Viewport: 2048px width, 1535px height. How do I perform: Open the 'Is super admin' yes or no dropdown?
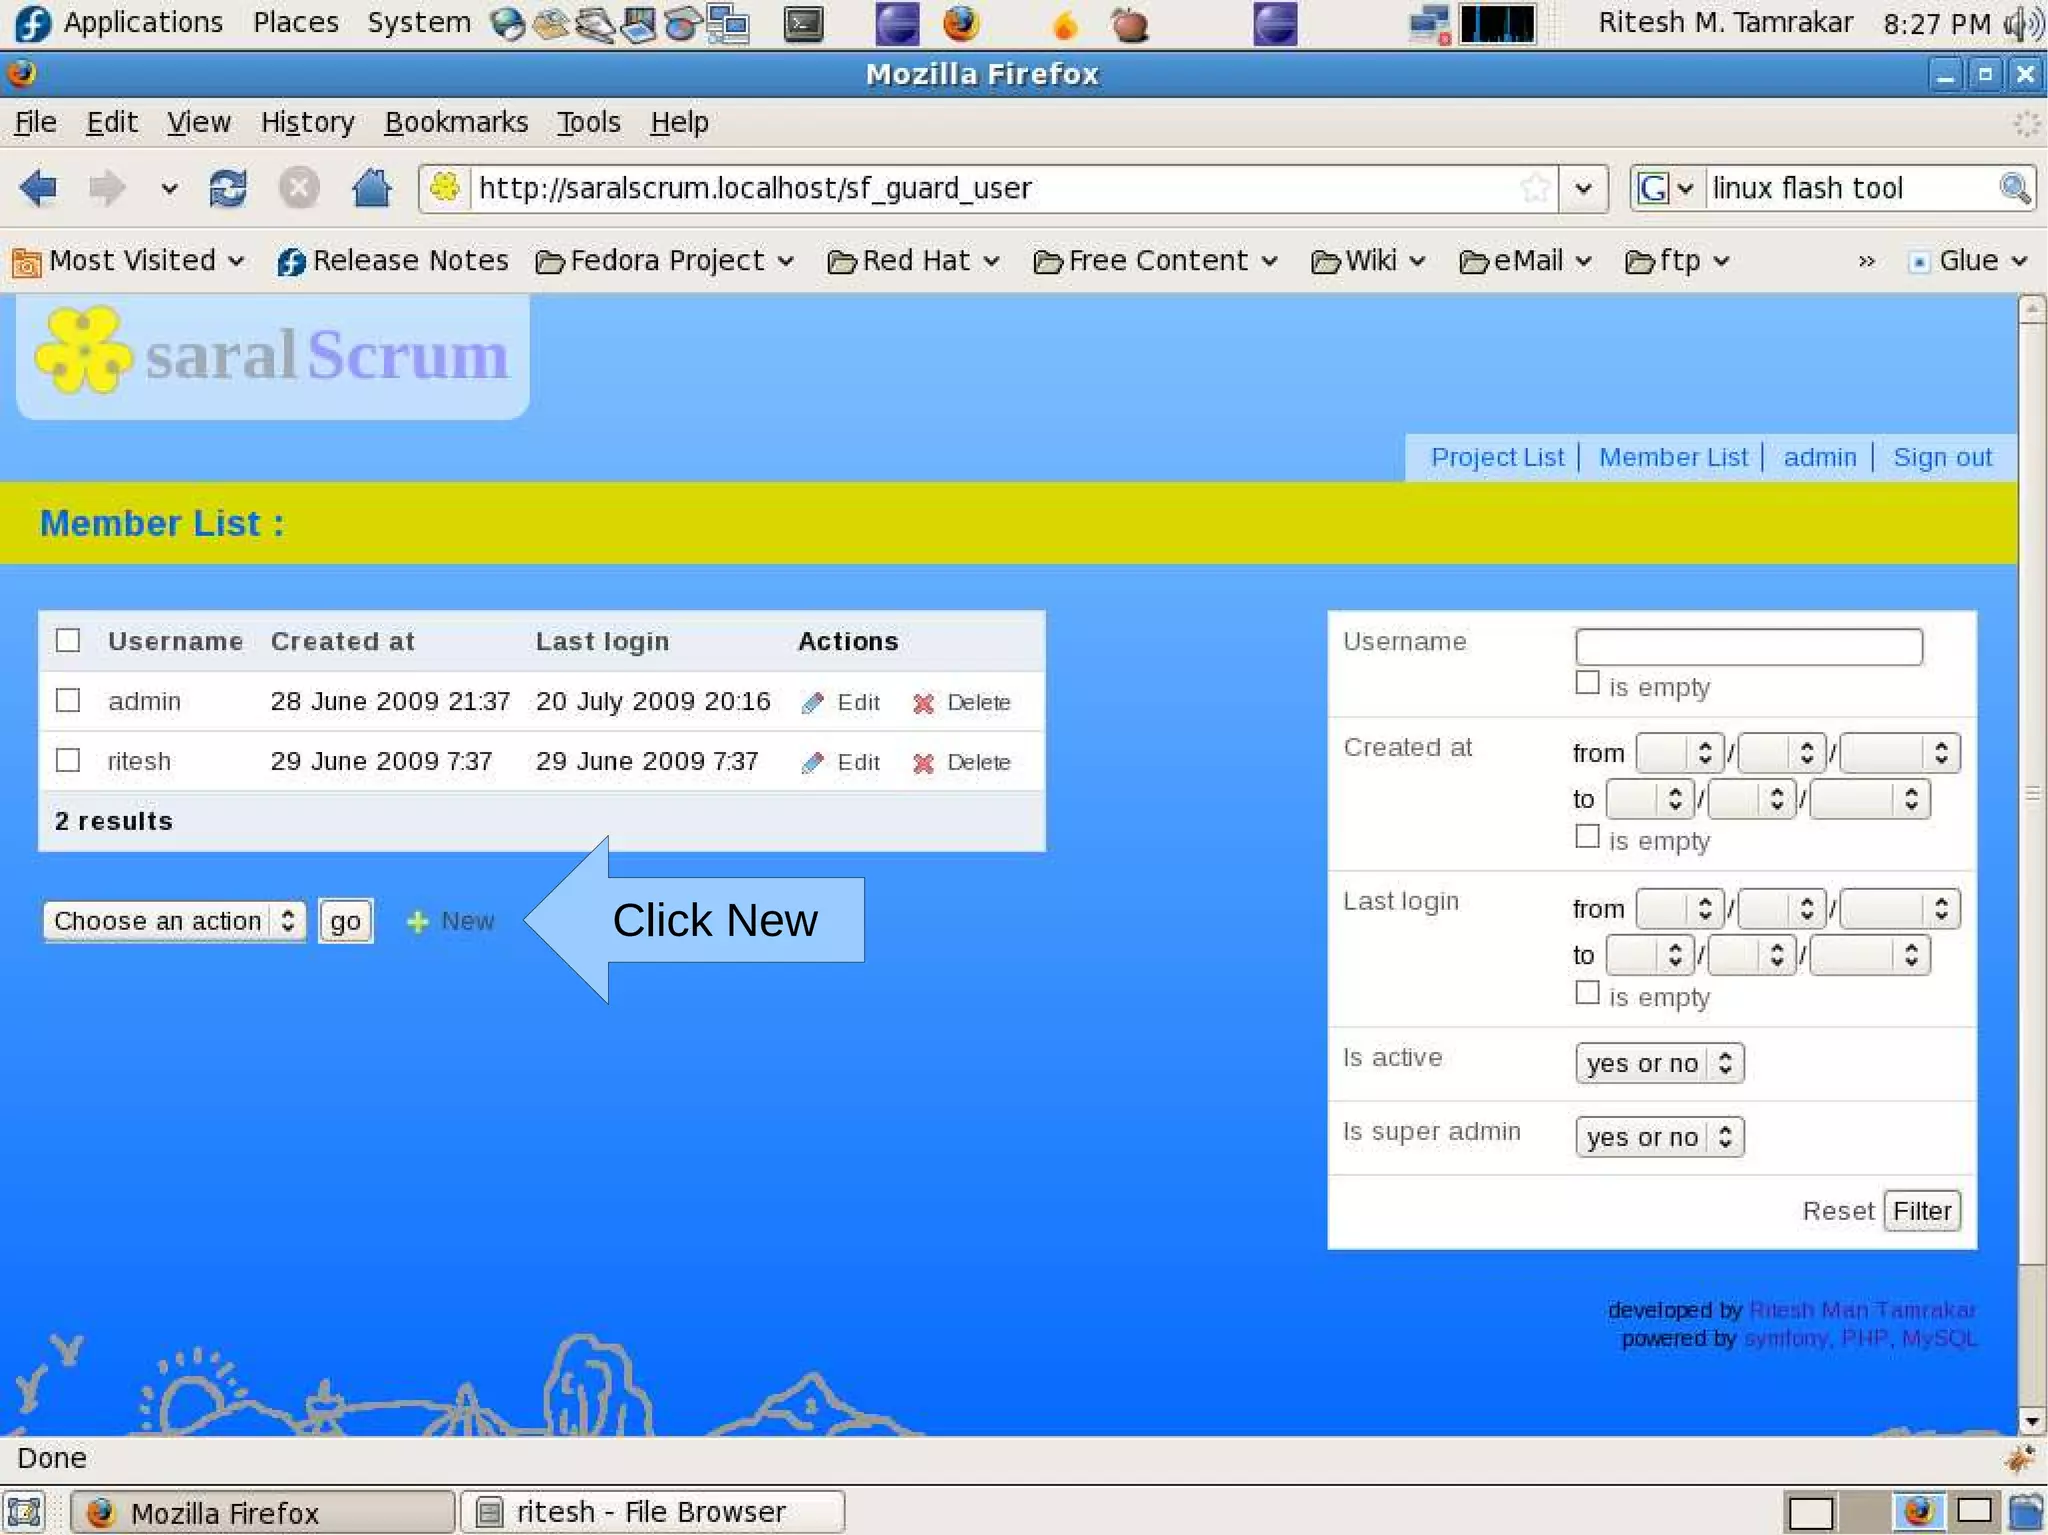click(1659, 1137)
